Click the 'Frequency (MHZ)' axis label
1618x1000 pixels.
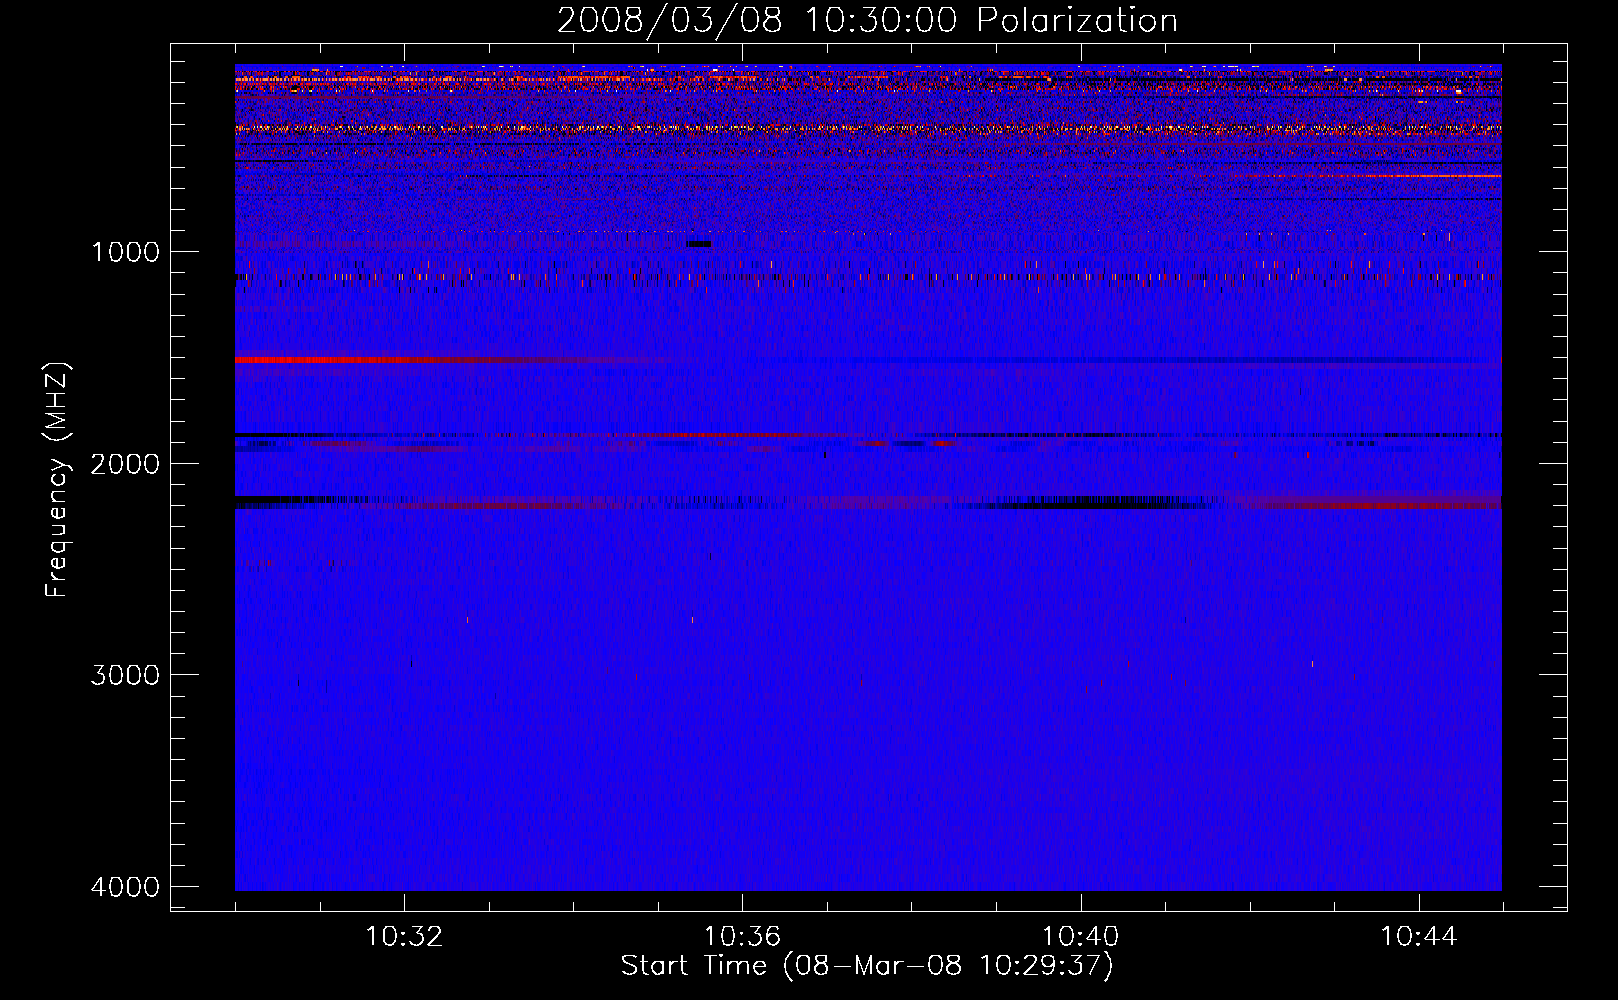(x=58, y=480)
